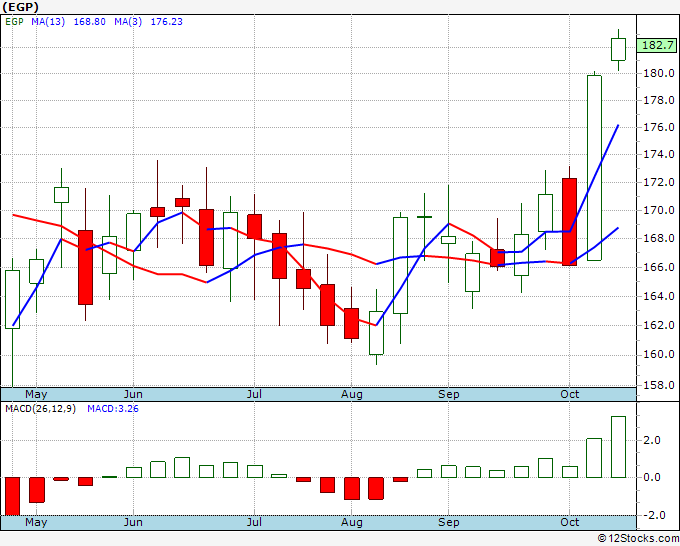Click the first red MACD bar in May
This screenshot has height=546, width=680.
click(x=12, y=496)
